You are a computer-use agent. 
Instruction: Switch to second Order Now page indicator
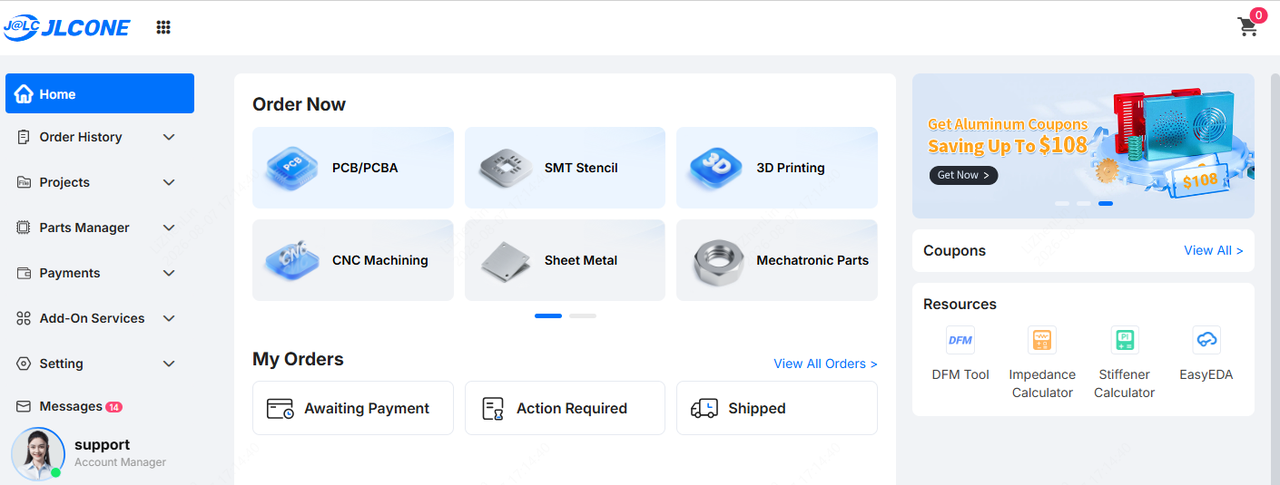[x=583, y=316]
